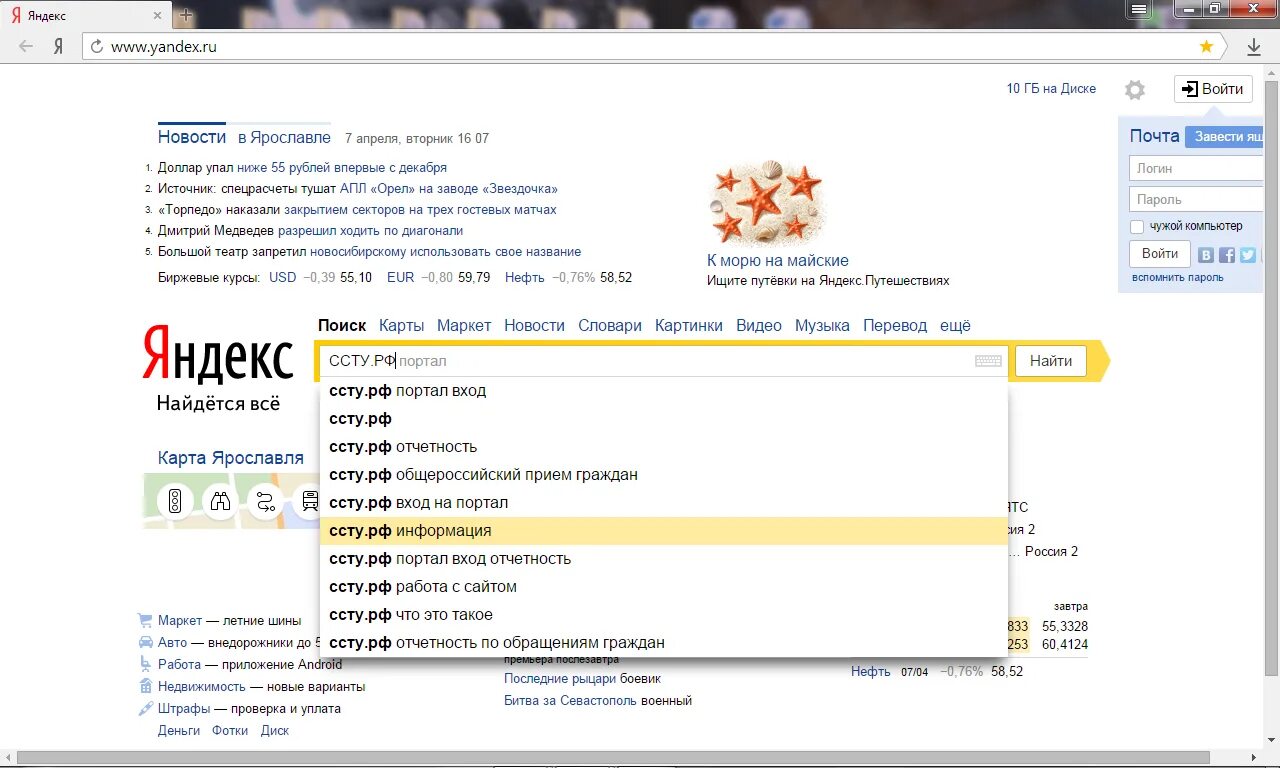1280x768 pixels.
Task: Show traffic on Yaroslavl map icon
Action: 175,501
